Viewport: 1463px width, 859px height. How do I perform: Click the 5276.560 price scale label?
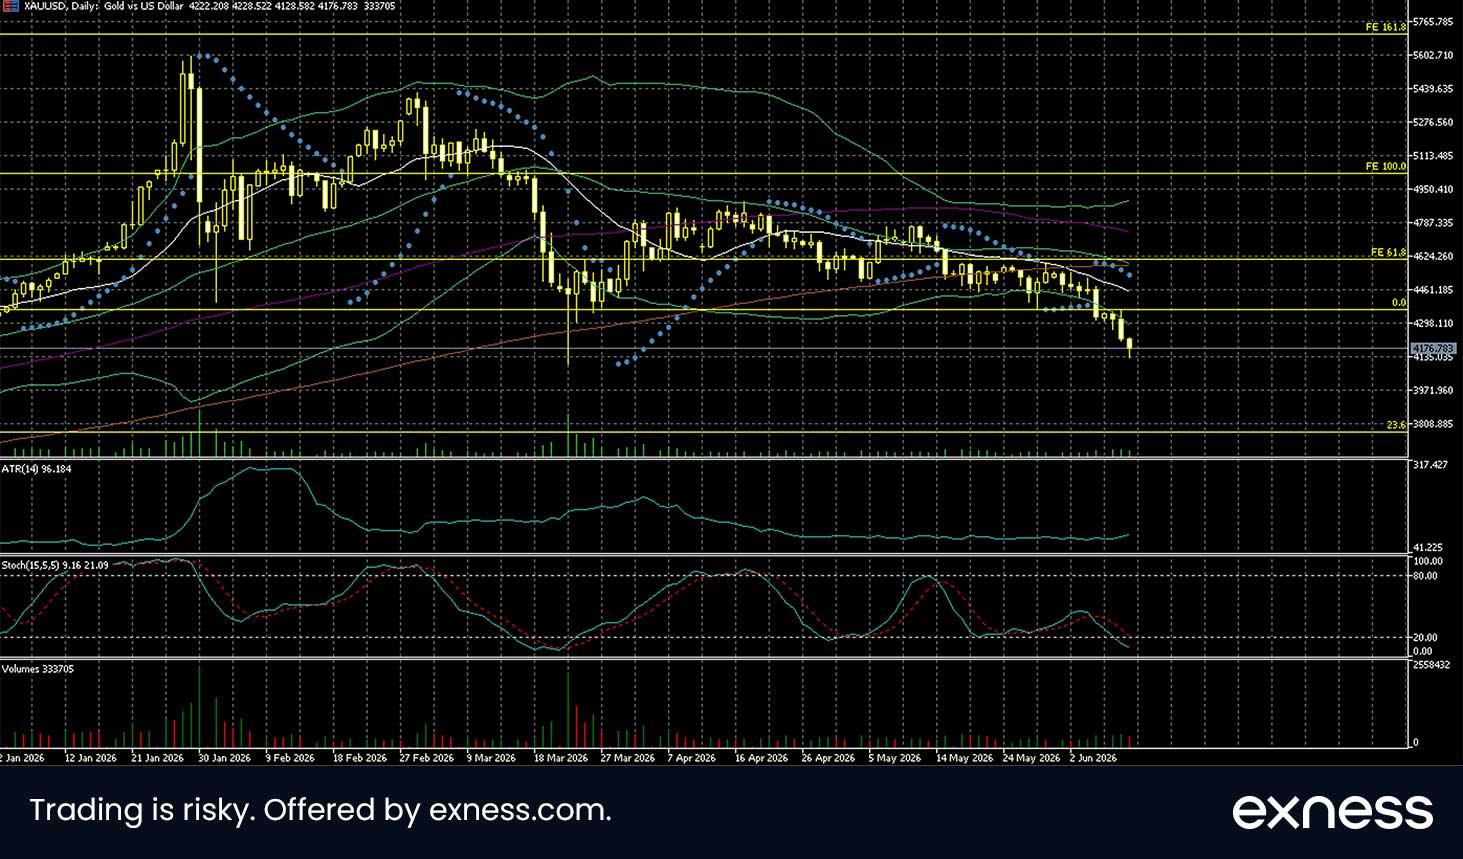(x=1433, y=123)
